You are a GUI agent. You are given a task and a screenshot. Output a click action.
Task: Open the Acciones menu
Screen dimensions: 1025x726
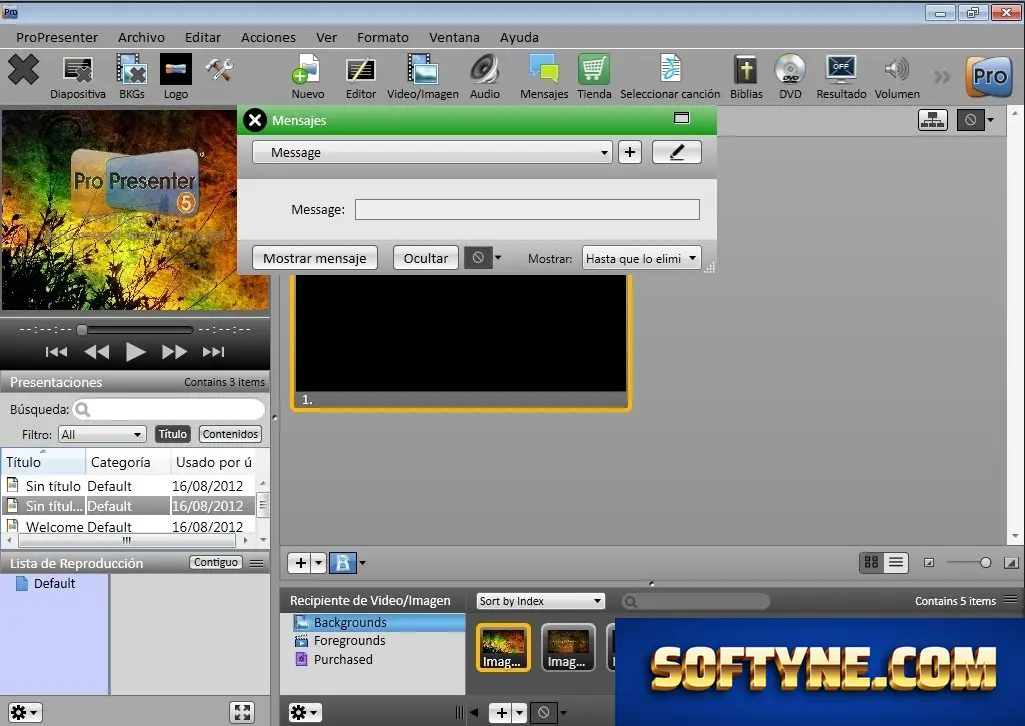point(268,37)
